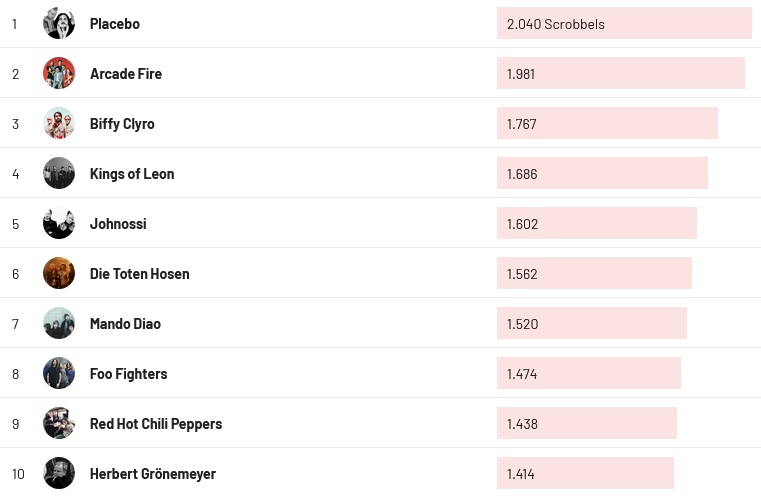This screenshot has height=497, width=761.
Task: Click Red Hot Chili Peppers avatar
Action: click(59, 423)
